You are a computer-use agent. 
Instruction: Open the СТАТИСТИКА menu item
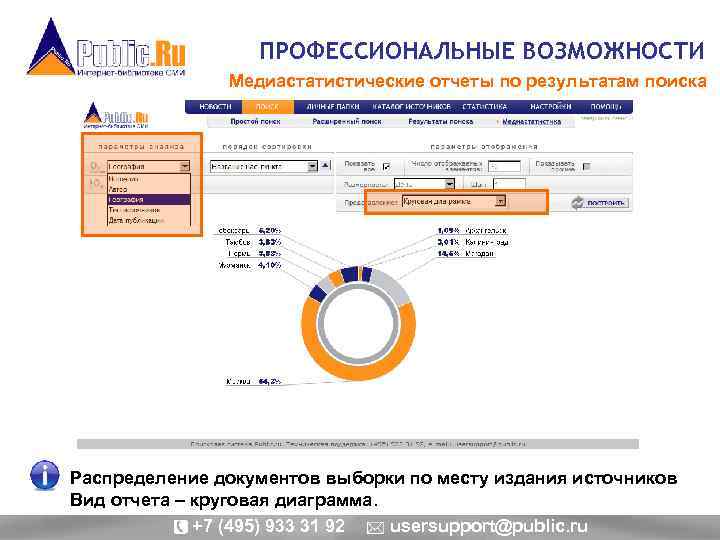click(x=484, y=107)
